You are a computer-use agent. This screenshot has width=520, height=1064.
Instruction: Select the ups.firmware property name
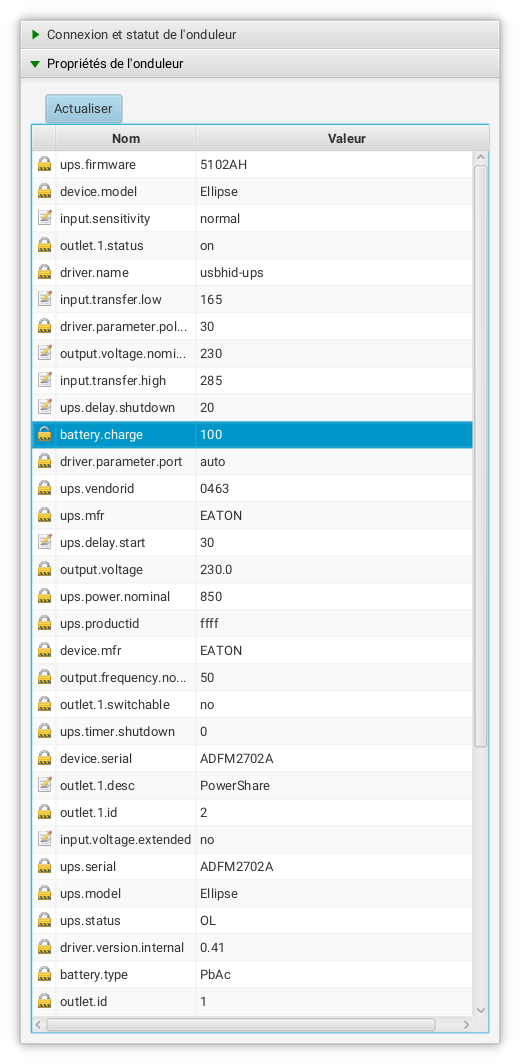point(98,164)
